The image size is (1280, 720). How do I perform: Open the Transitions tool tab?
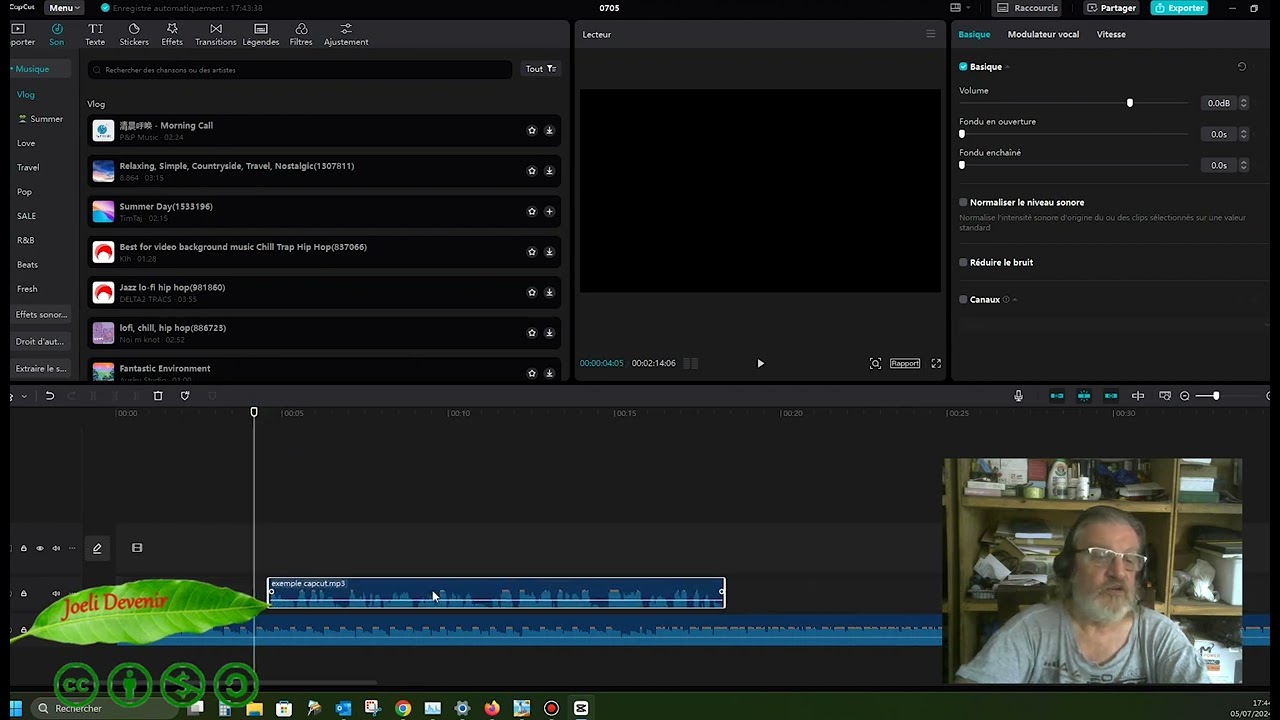216,35
